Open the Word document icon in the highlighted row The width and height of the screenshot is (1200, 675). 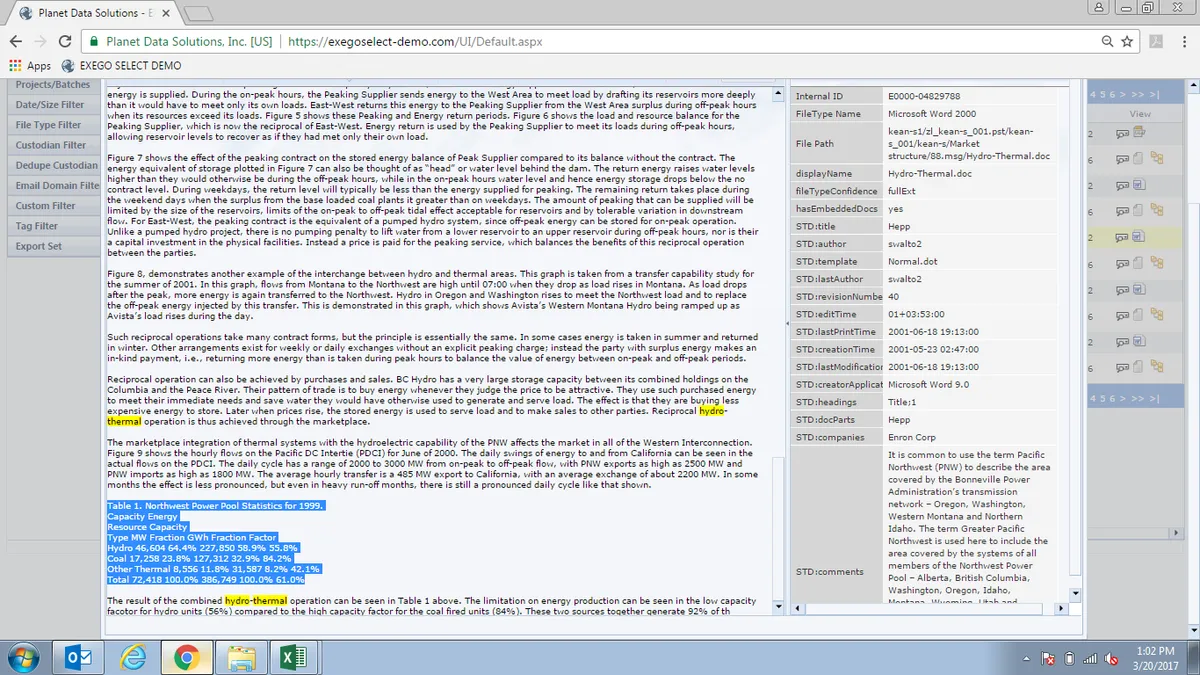point(1139,238)
